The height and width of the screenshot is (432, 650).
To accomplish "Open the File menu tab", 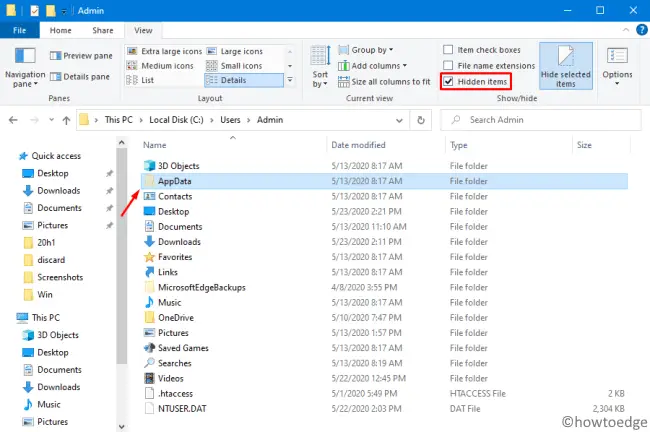I will coord(19,30).
